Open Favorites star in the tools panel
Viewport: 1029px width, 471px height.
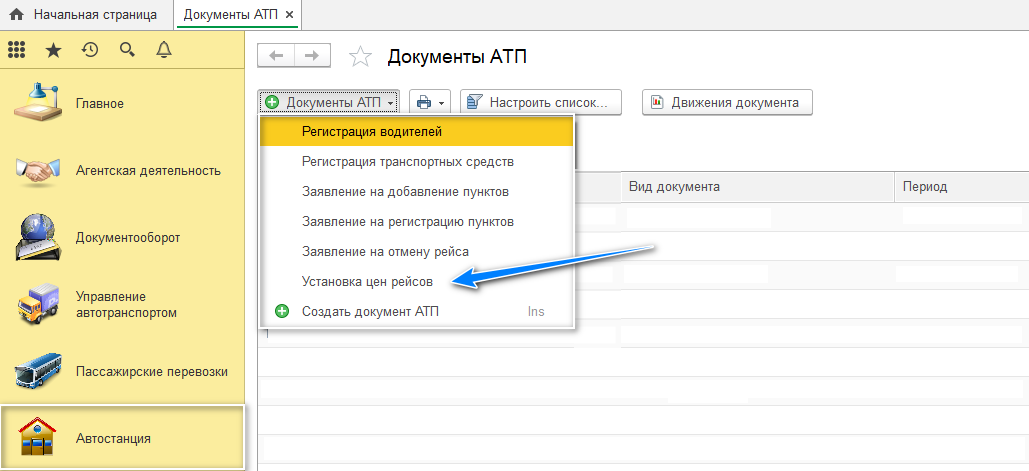pos(53,49)
